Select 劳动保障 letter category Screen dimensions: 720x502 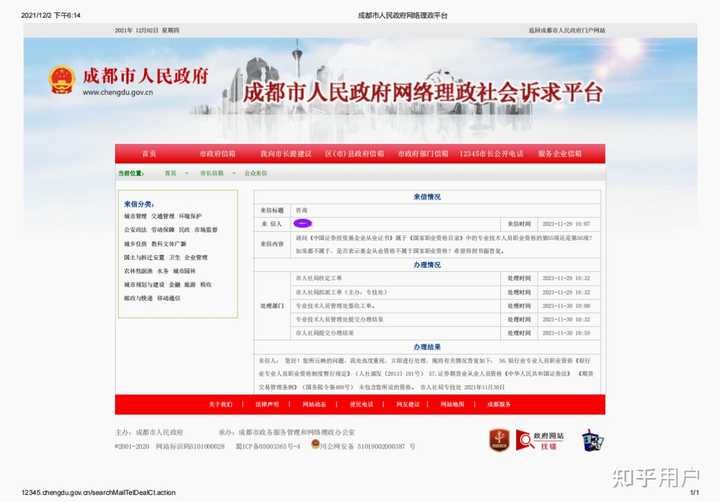pos(163,230)
